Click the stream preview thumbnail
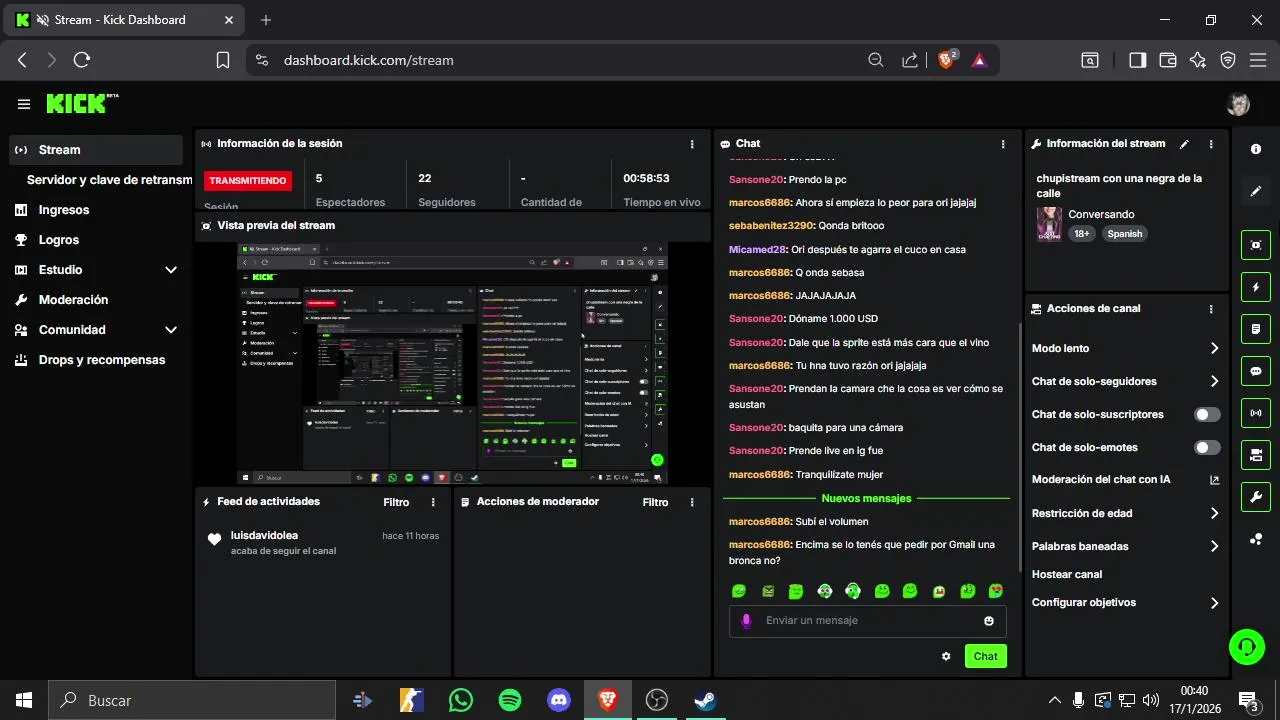Screen dimensions: 1280x720 pyautogui.click(x=452, y=363)
